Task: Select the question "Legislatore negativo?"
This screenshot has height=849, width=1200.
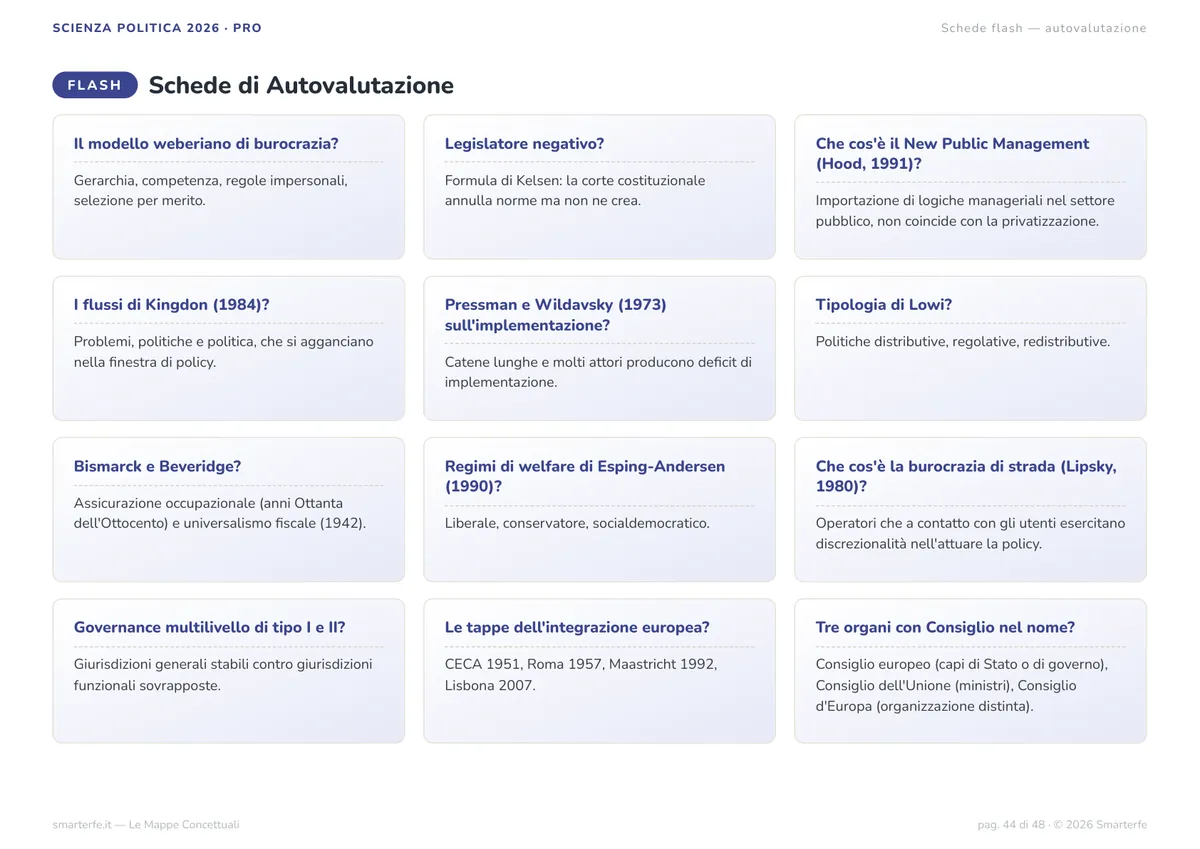Action: (525, 144)
